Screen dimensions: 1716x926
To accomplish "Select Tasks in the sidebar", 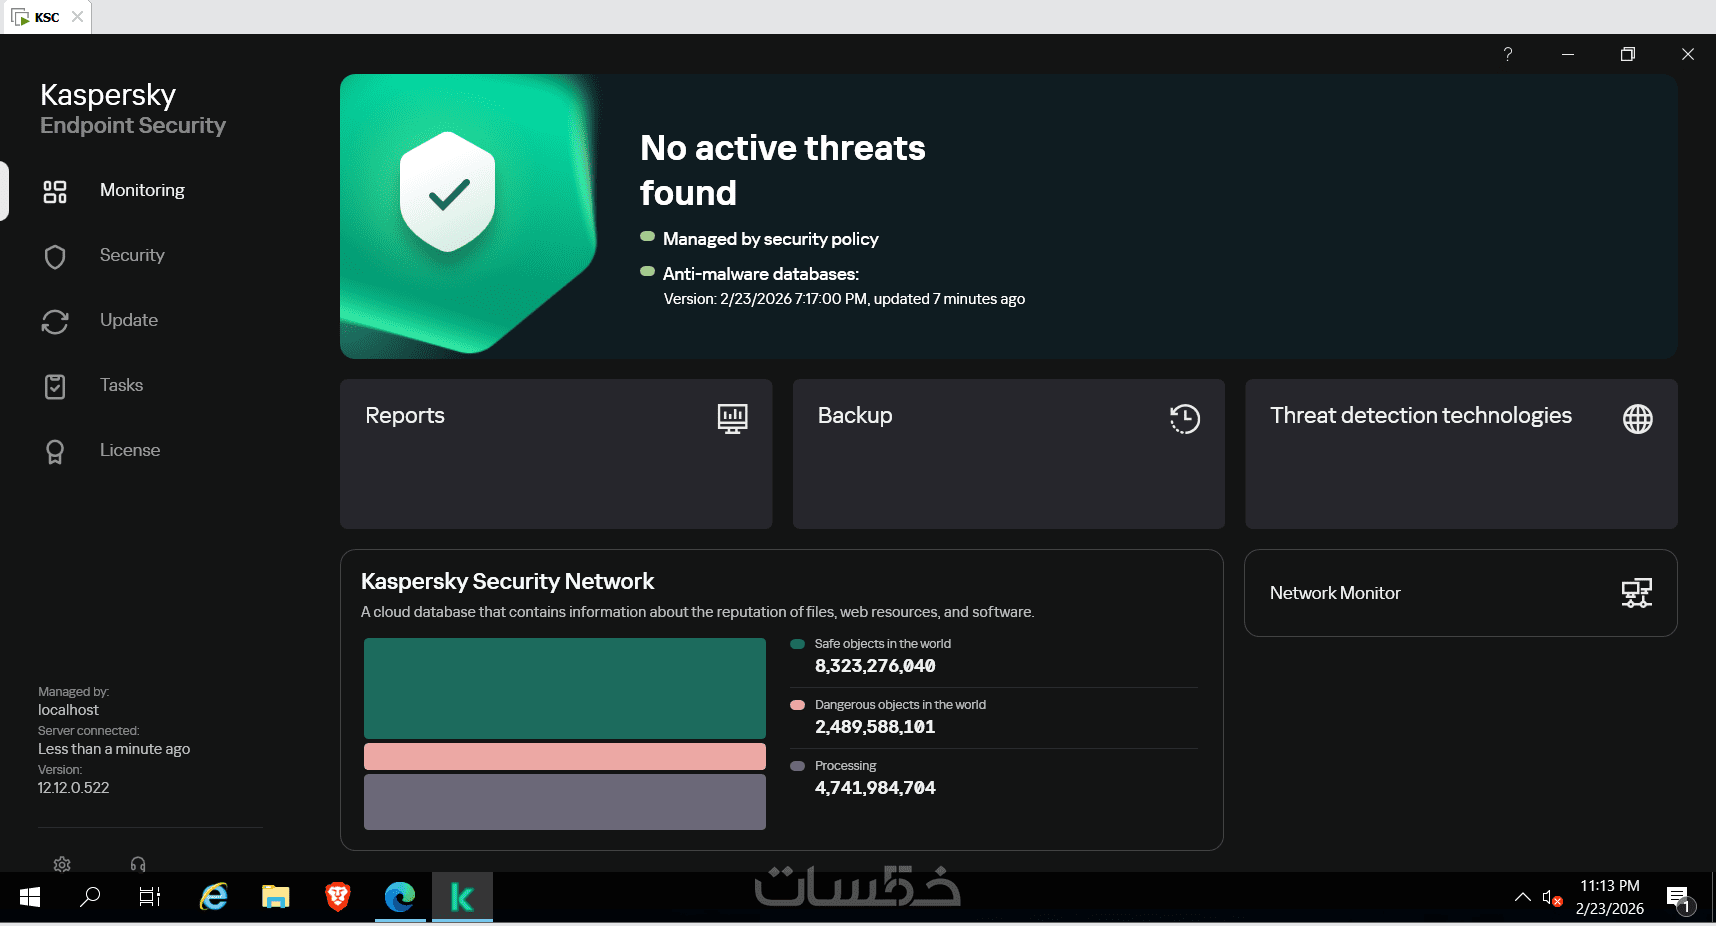I will (x=121, y=385).
